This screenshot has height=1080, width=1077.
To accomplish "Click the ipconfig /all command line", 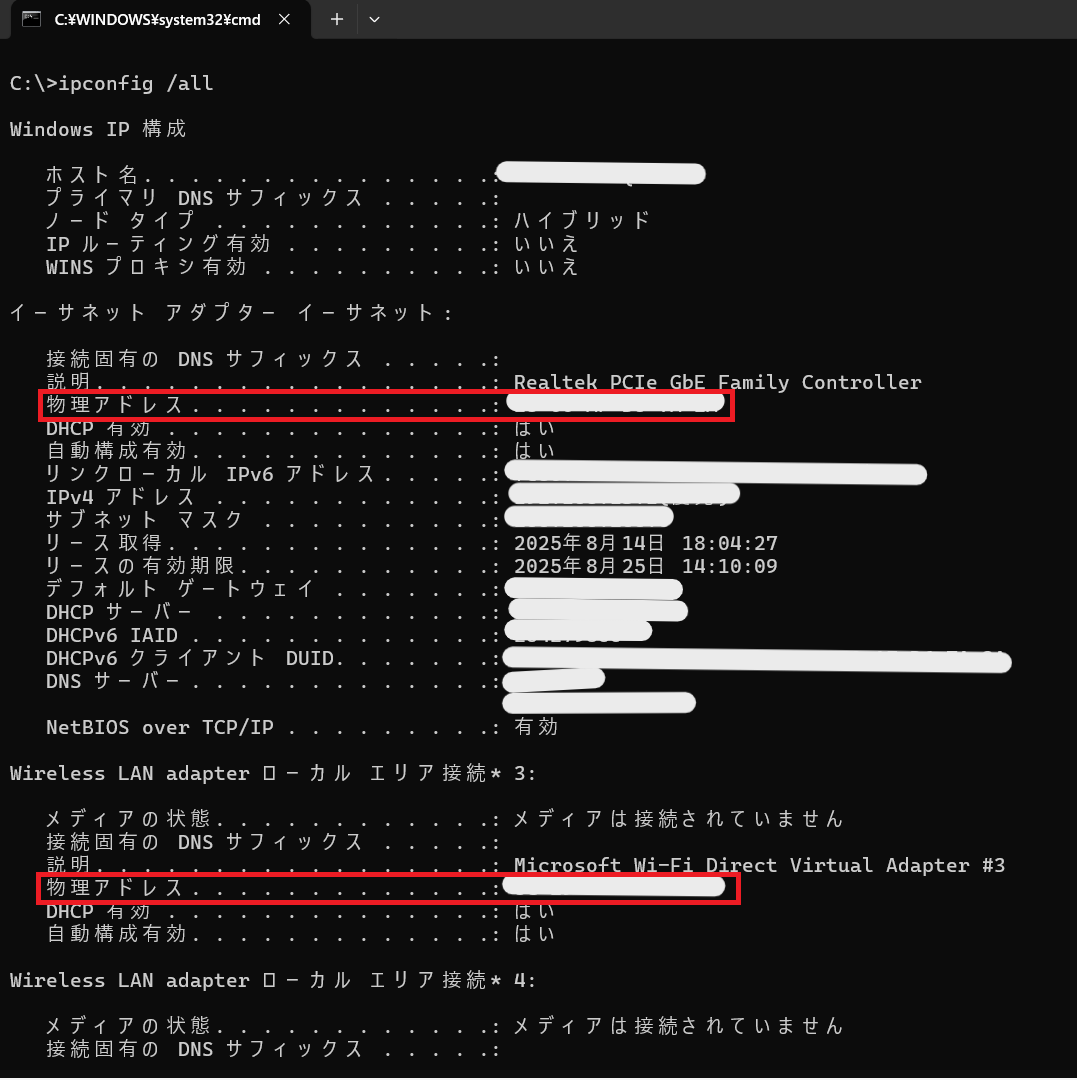I will coord(112,83).
